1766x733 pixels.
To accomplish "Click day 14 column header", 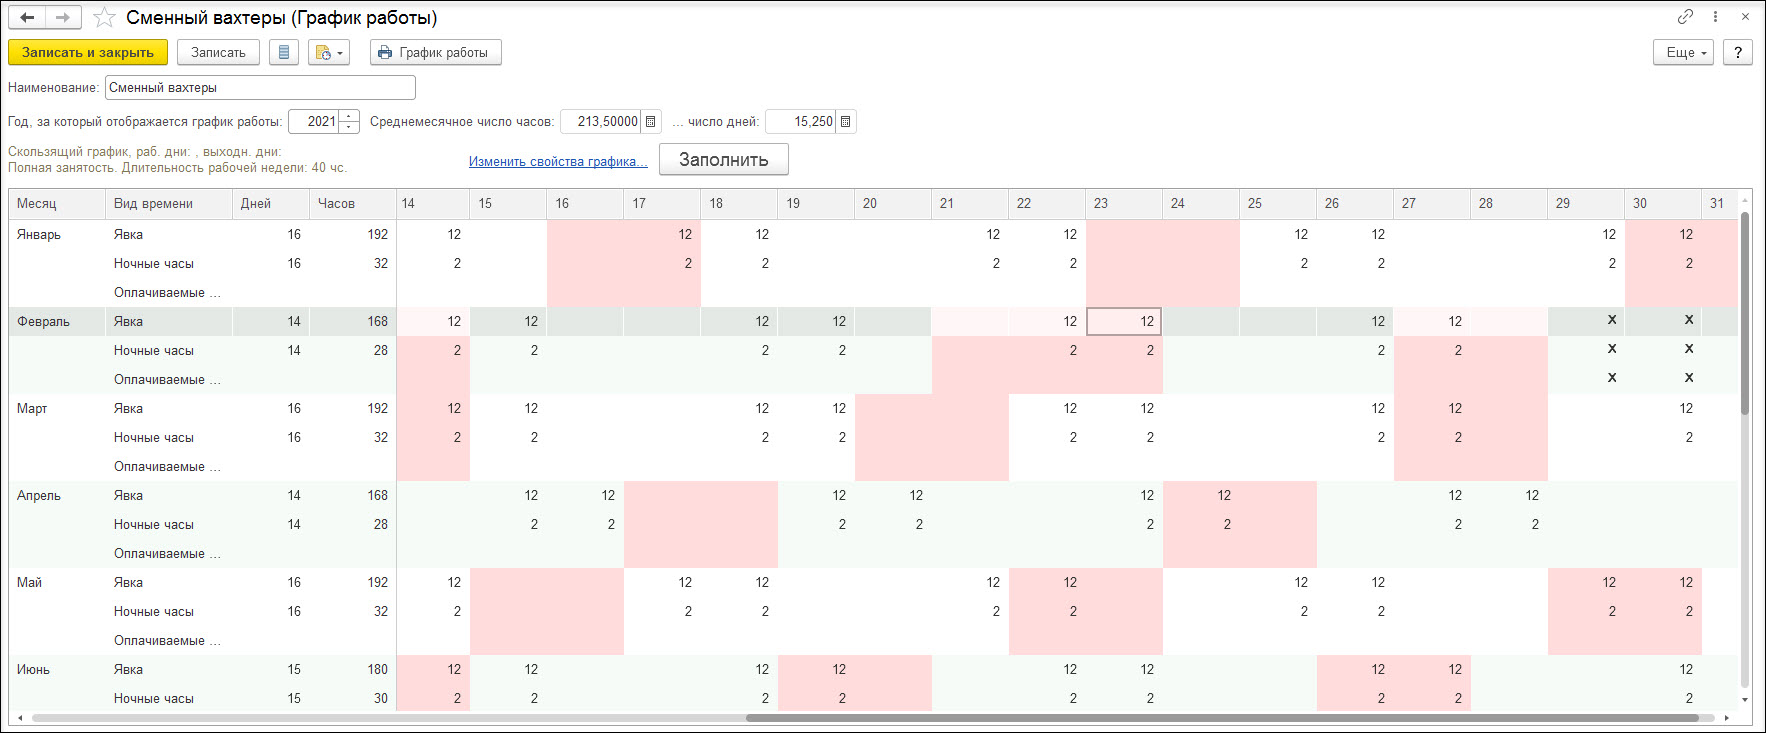I will coord(435,203).
